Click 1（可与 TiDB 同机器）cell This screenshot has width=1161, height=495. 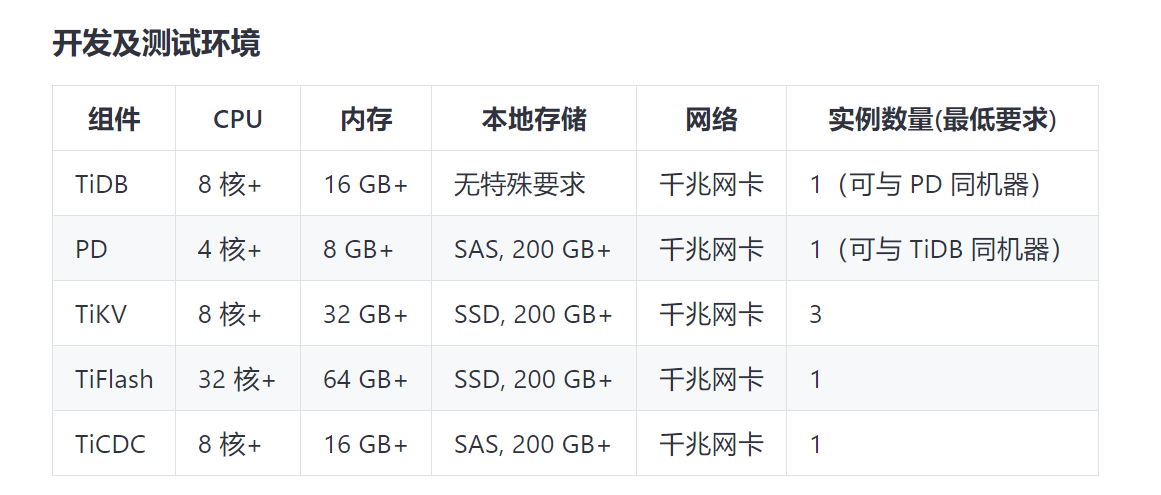click(935, 249)
